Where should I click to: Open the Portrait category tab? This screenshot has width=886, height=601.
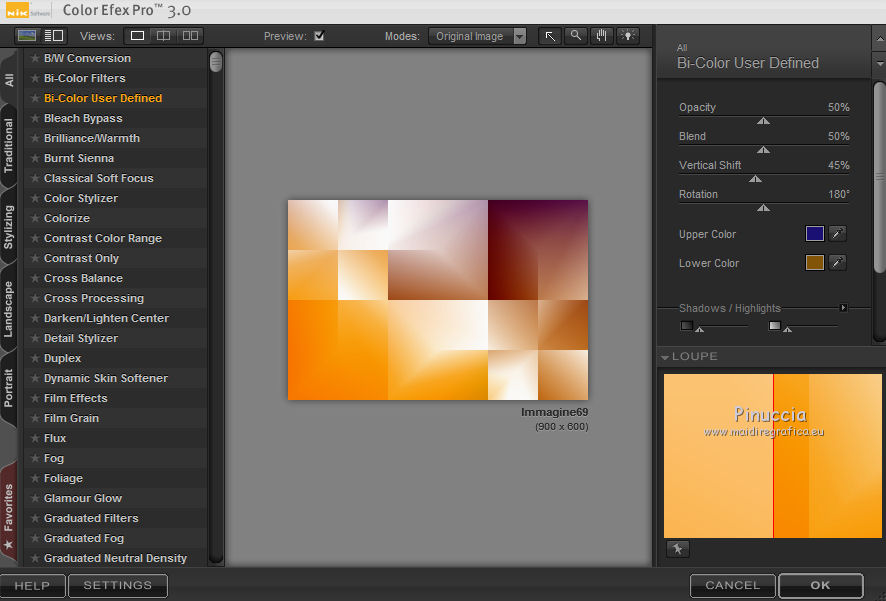coord(9,388)
